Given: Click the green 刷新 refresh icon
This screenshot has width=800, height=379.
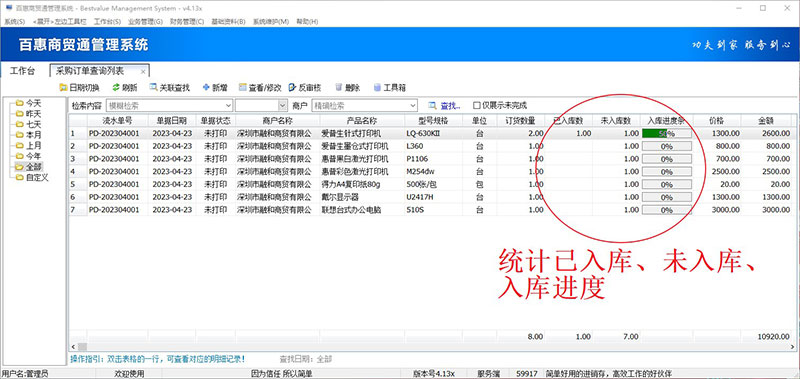Looking at the screenshot, I should (116, 88).
